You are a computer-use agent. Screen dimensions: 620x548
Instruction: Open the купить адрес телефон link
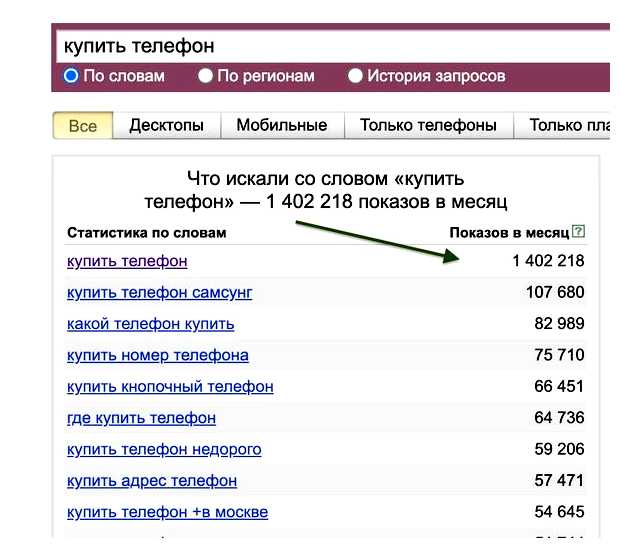coord(152,481)
